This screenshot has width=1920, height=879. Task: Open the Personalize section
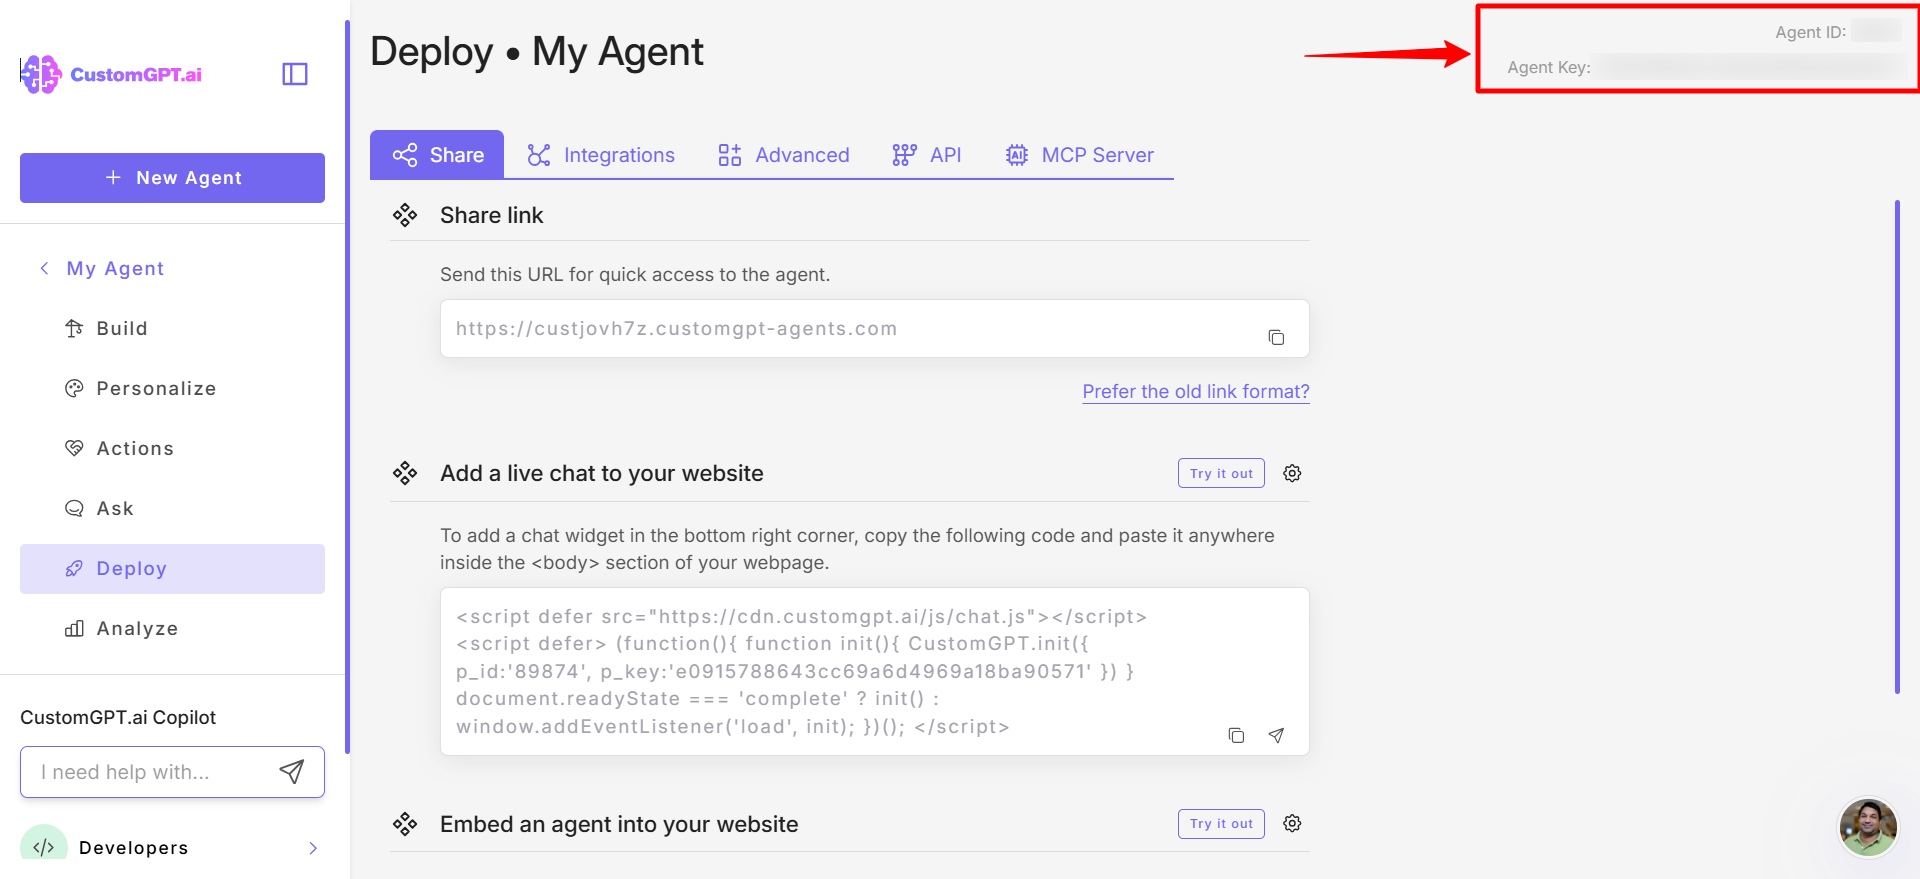pyautogui.click(x=172, y=388)
